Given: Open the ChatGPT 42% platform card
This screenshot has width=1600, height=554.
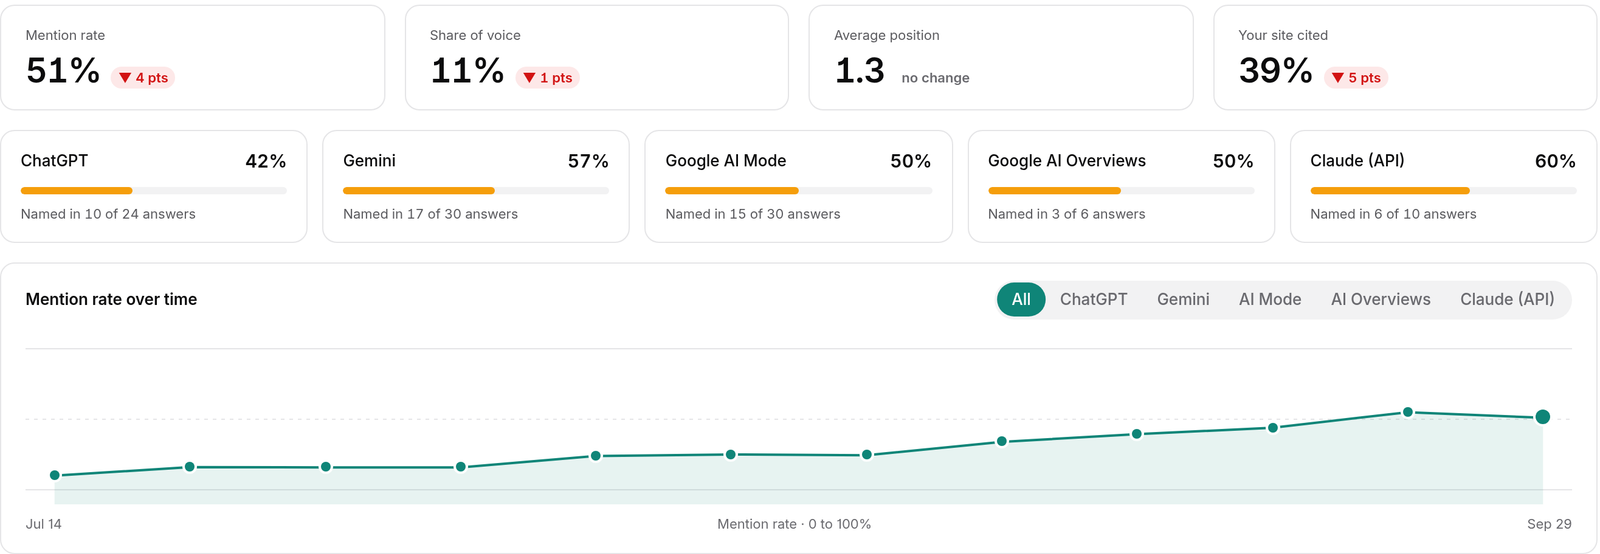Looking at the screenshot, I should tap(154, 186).
